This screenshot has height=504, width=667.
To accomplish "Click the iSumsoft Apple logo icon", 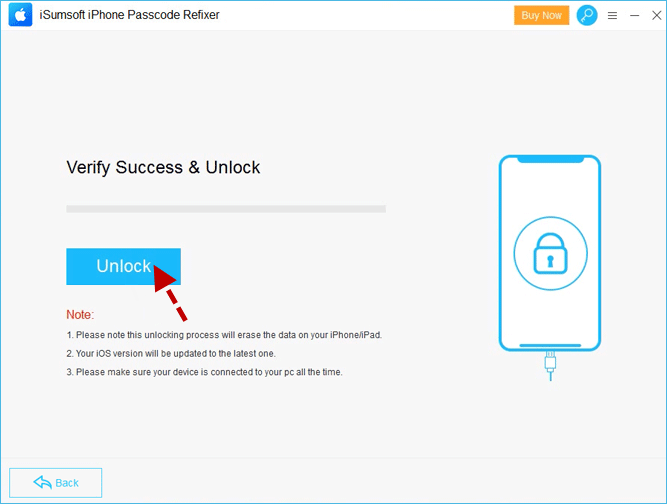I will [x=20, y=15].
